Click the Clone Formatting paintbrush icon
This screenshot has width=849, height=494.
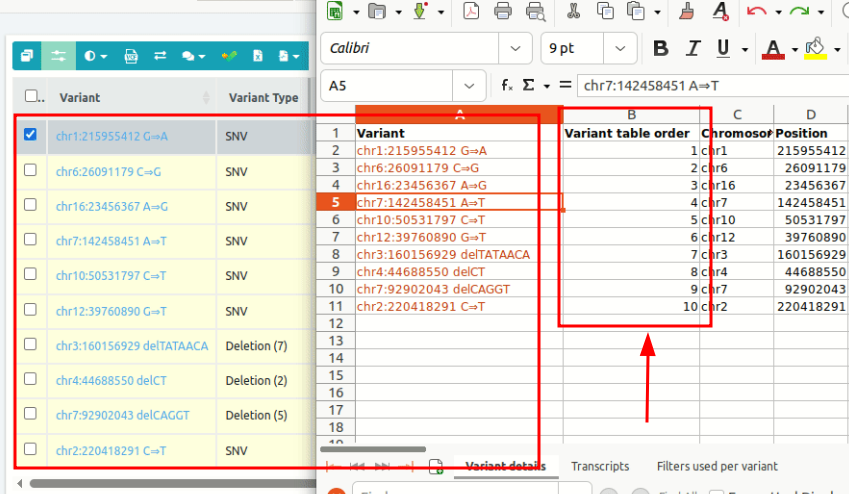coord(687,11)
